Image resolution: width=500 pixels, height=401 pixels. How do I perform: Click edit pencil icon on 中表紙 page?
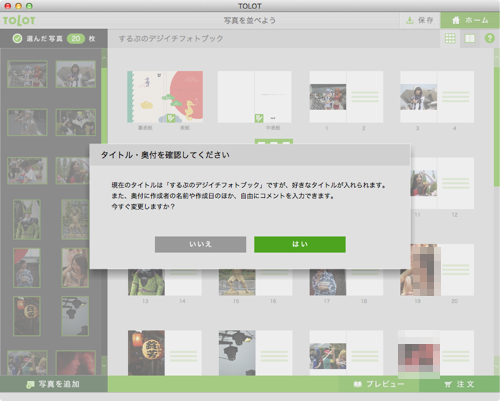point(259,118)
